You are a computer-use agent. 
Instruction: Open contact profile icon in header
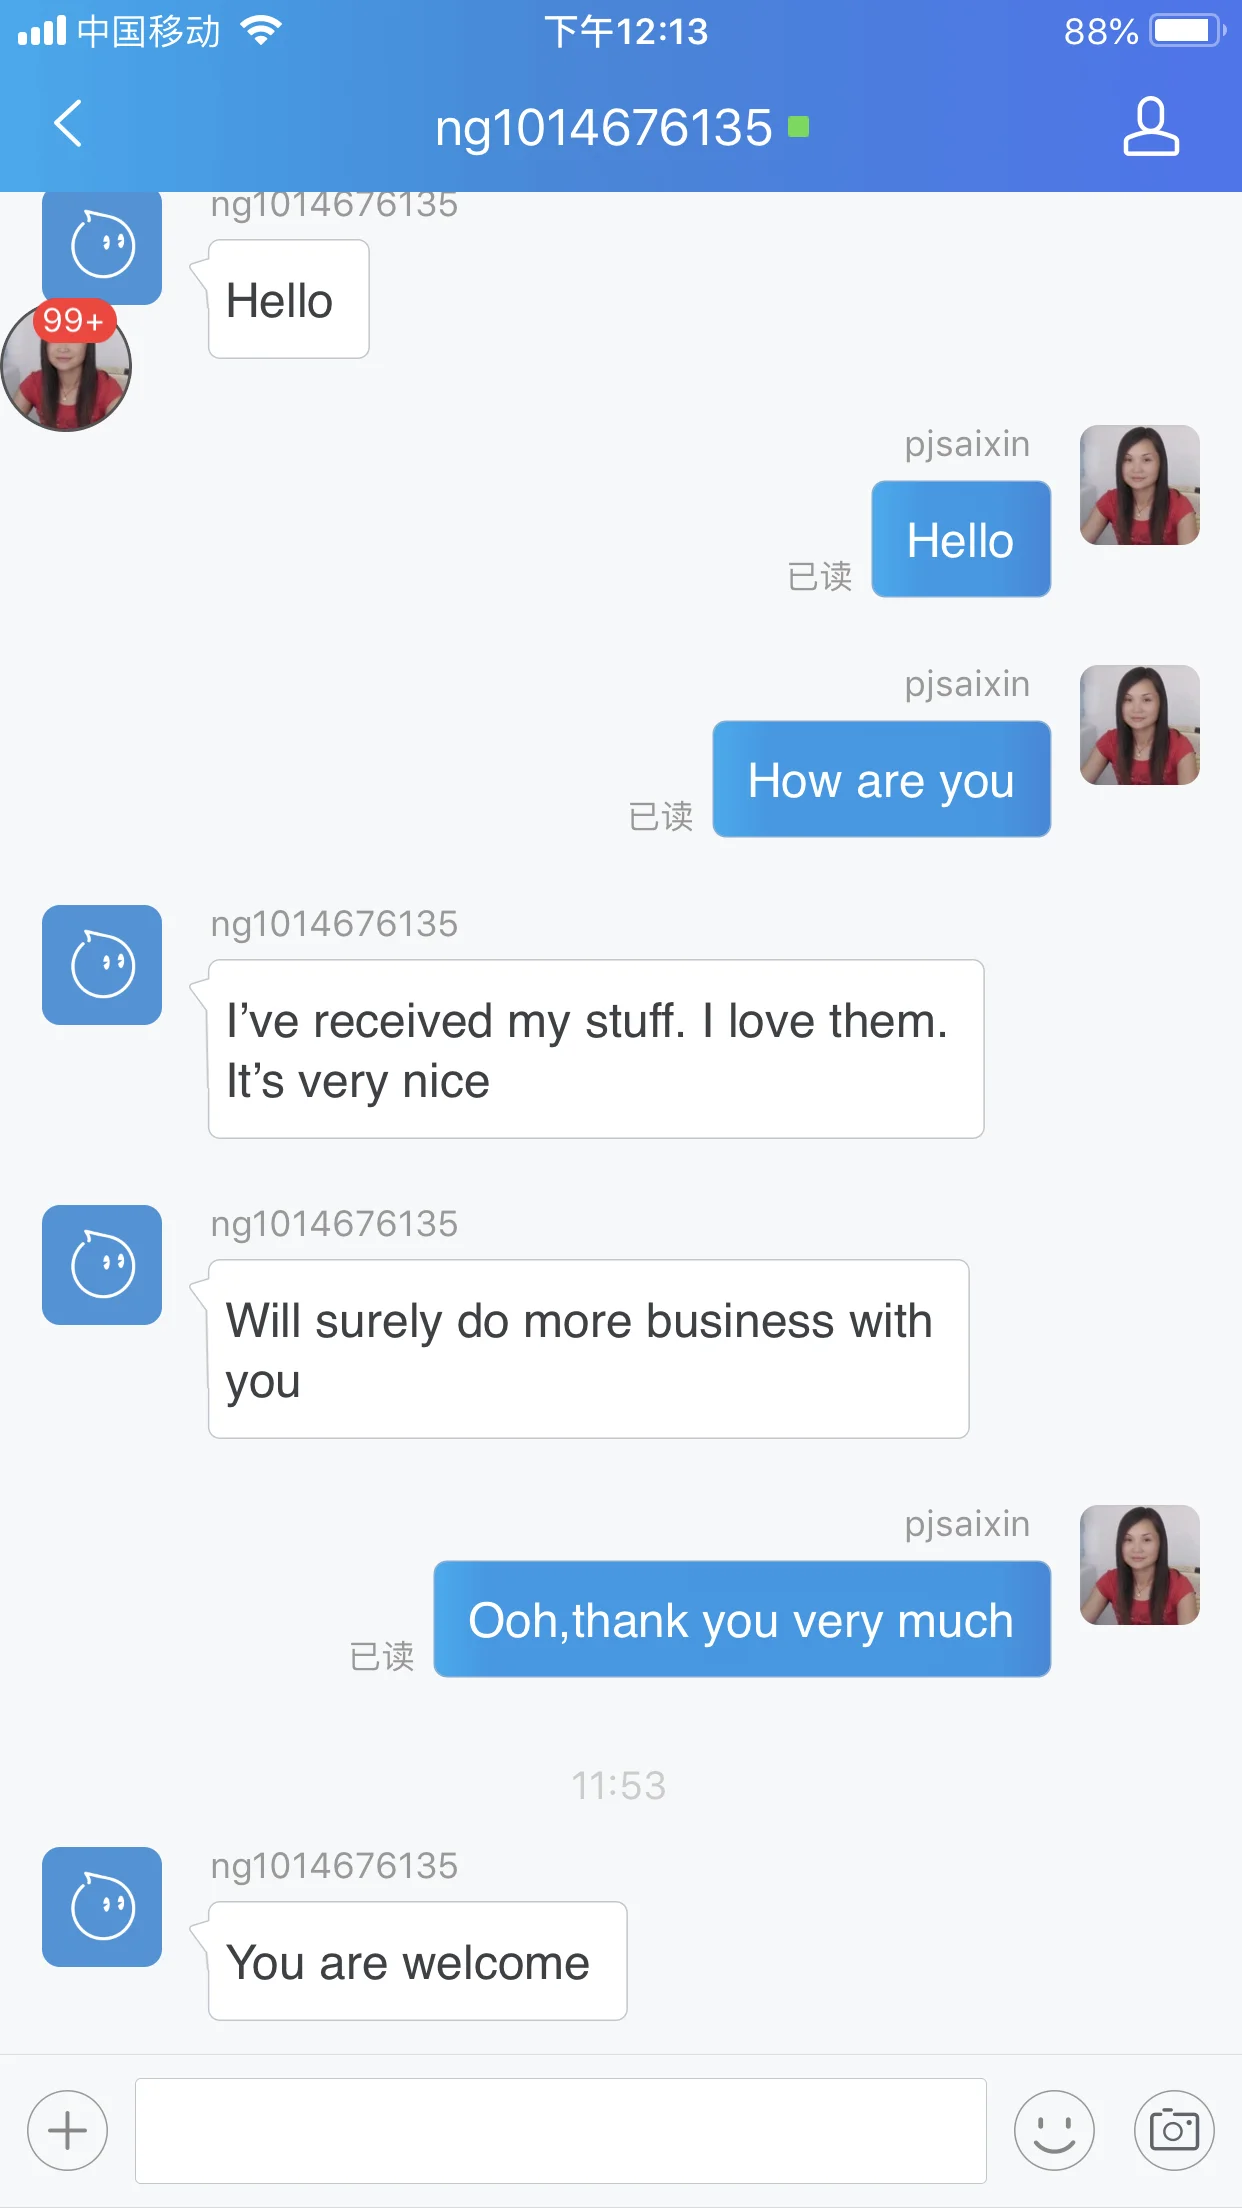(1151, 126)
